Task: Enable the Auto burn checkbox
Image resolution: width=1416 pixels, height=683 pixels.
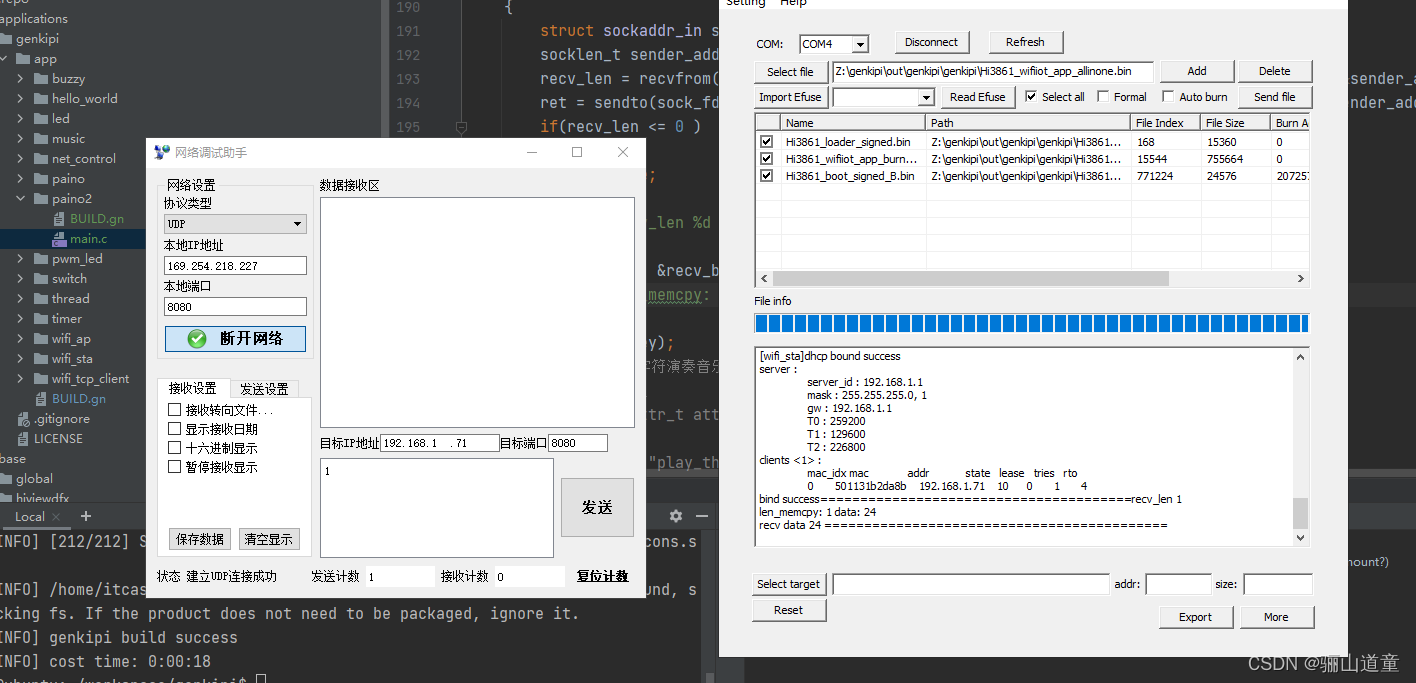Action: [x=1168, y=97]
